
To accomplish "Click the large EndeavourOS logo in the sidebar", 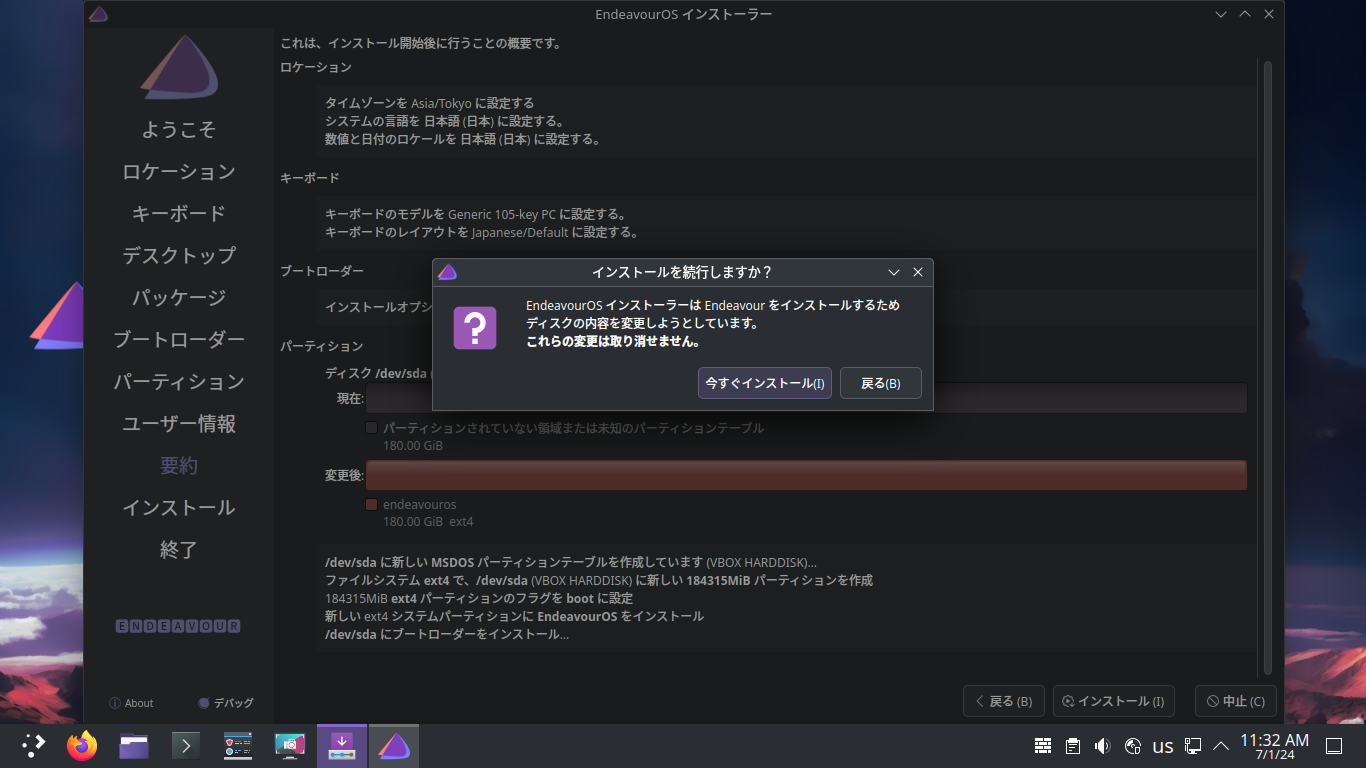I will pyautogui.click(x=179, y=69).
